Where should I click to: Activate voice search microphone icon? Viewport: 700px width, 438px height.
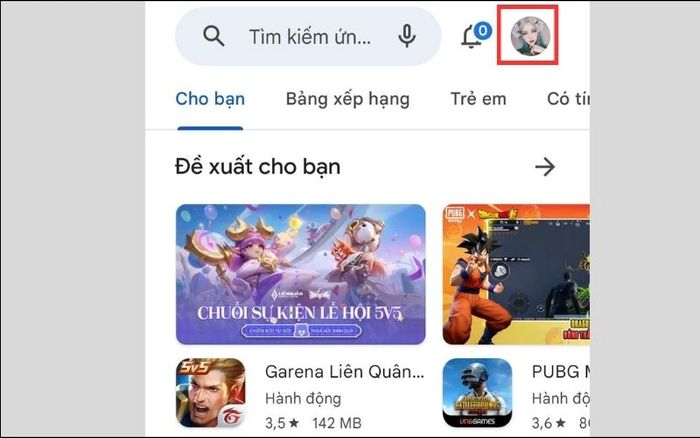407,36
